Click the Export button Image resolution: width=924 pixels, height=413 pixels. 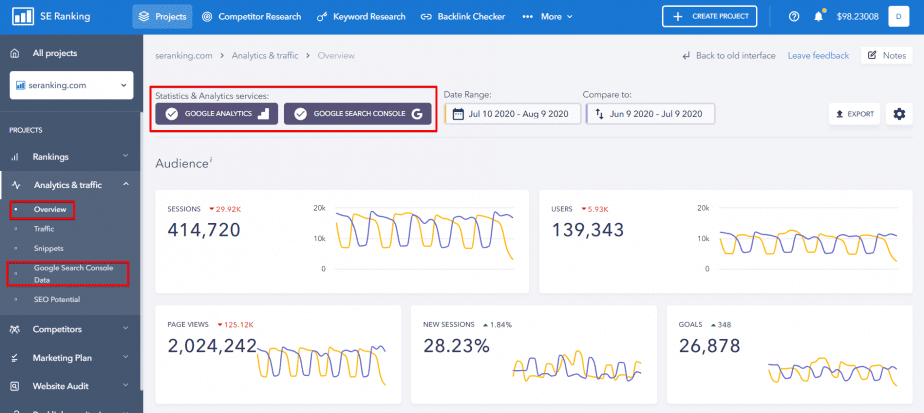pos(854,114)
